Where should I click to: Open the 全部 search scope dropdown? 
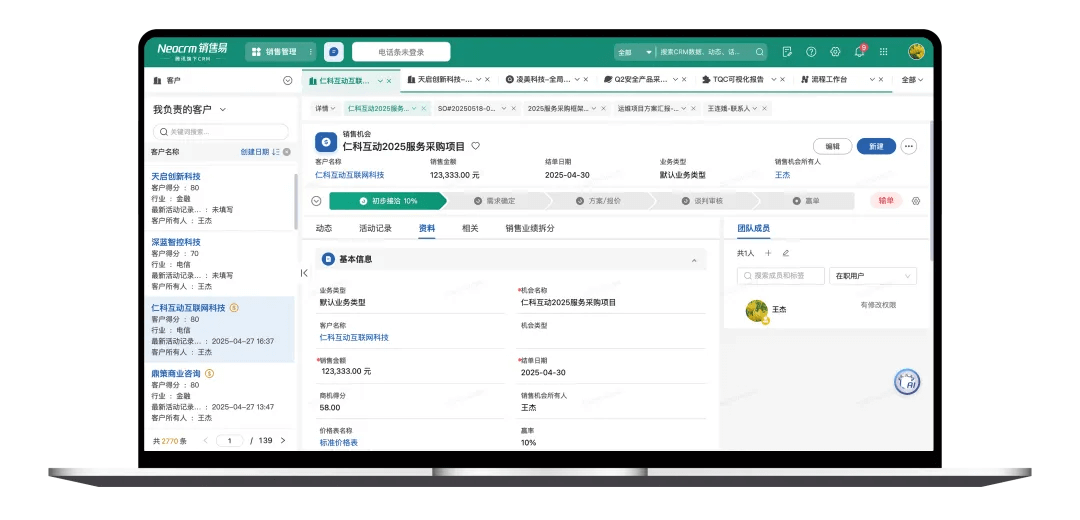pyautogui.click(x=634, y=52)
